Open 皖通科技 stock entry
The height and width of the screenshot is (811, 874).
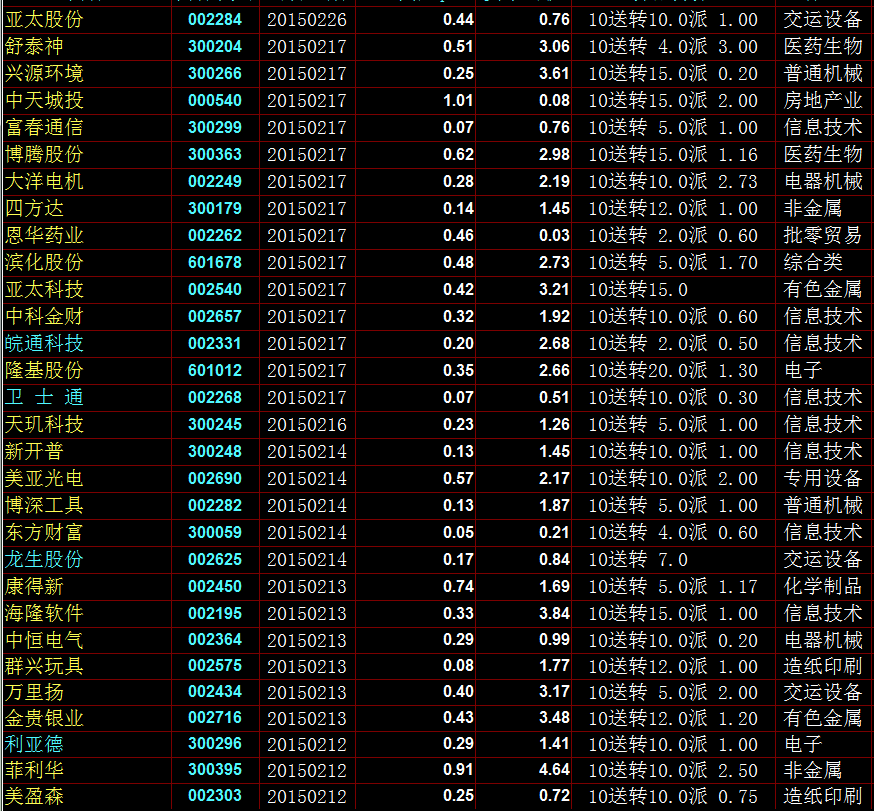[x=44, y=344]
